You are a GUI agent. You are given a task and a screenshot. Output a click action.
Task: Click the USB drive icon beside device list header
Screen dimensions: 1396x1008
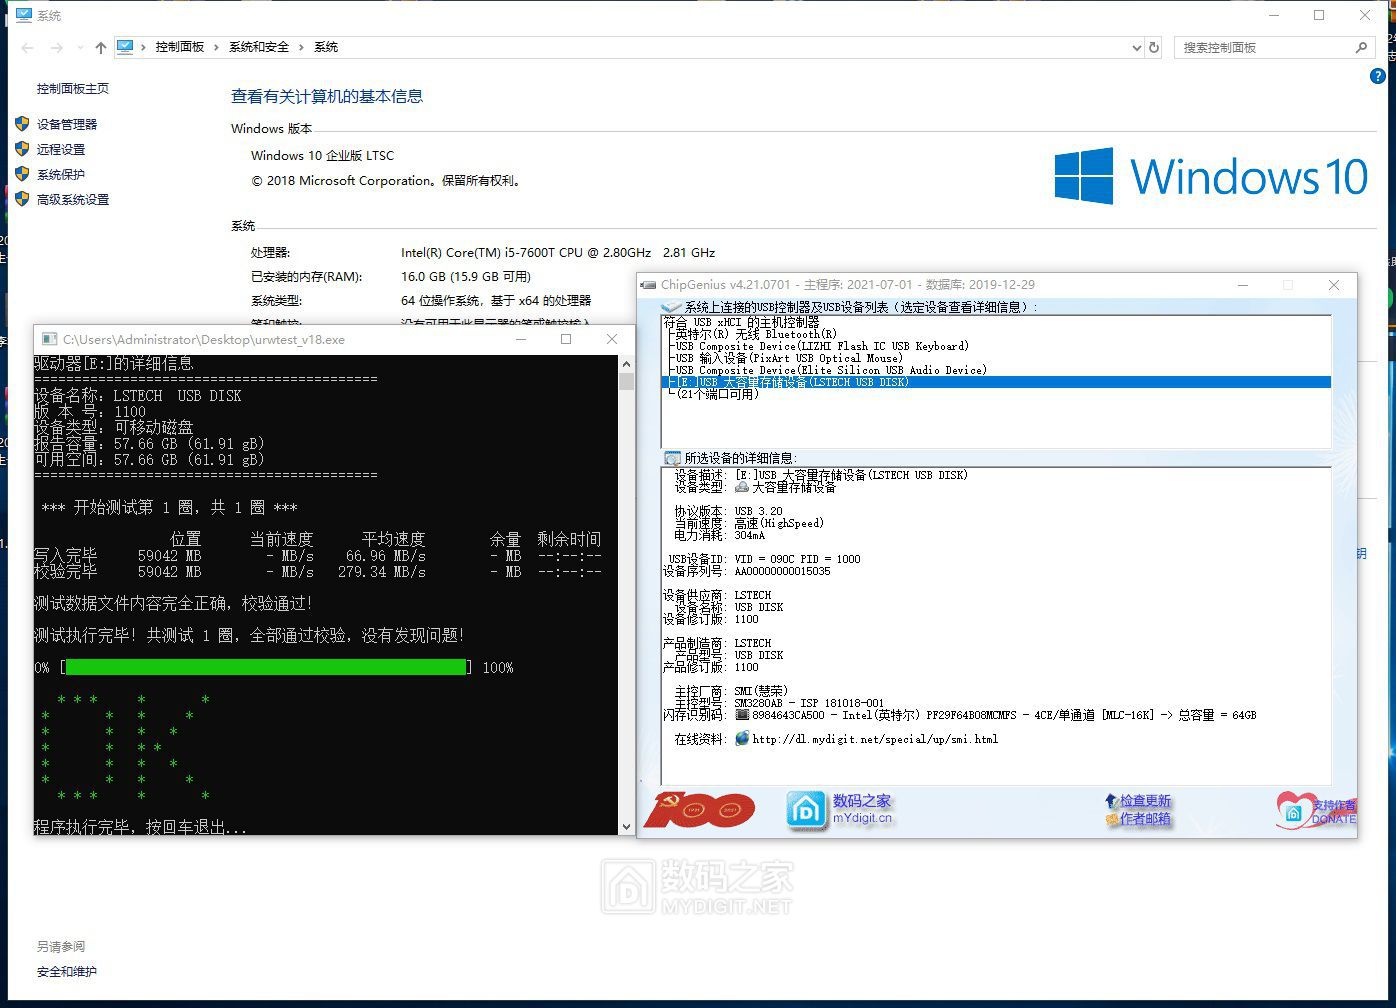[672, 308]
